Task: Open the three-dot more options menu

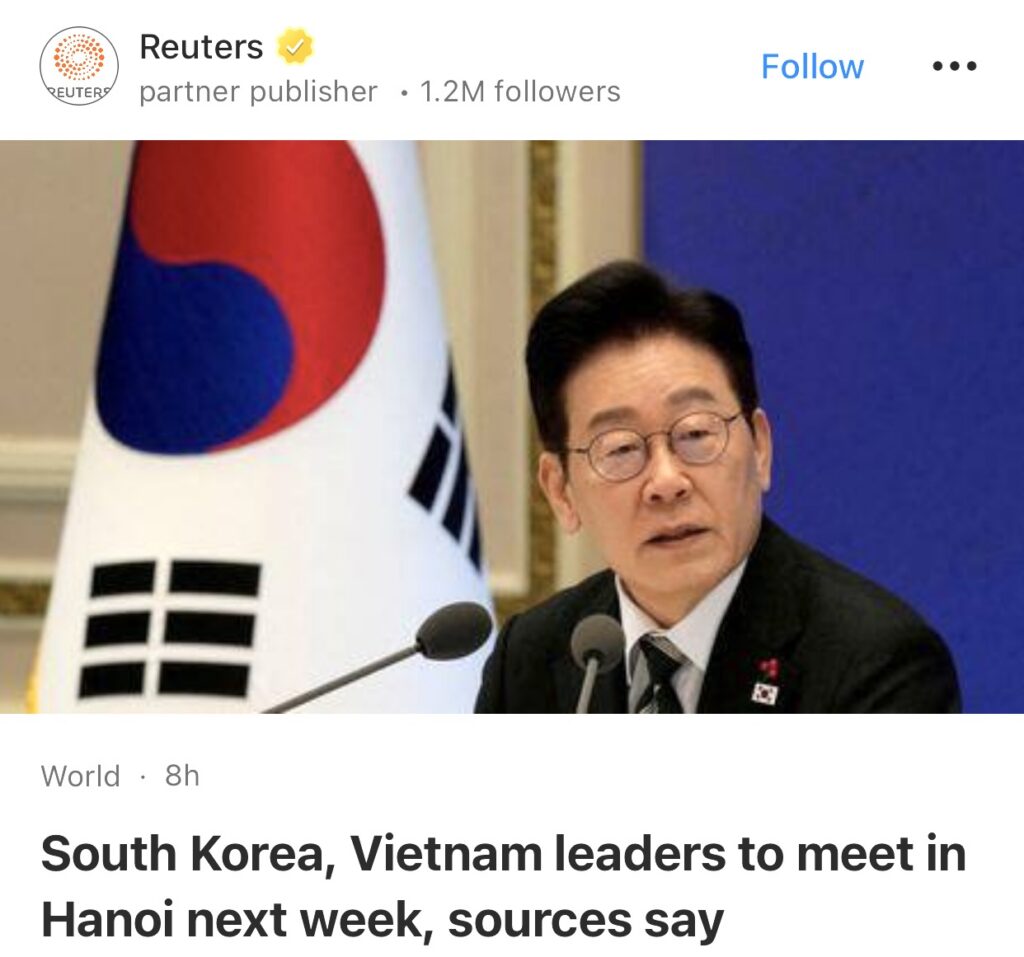Action: pyautogui.click(x=955, y=66)
